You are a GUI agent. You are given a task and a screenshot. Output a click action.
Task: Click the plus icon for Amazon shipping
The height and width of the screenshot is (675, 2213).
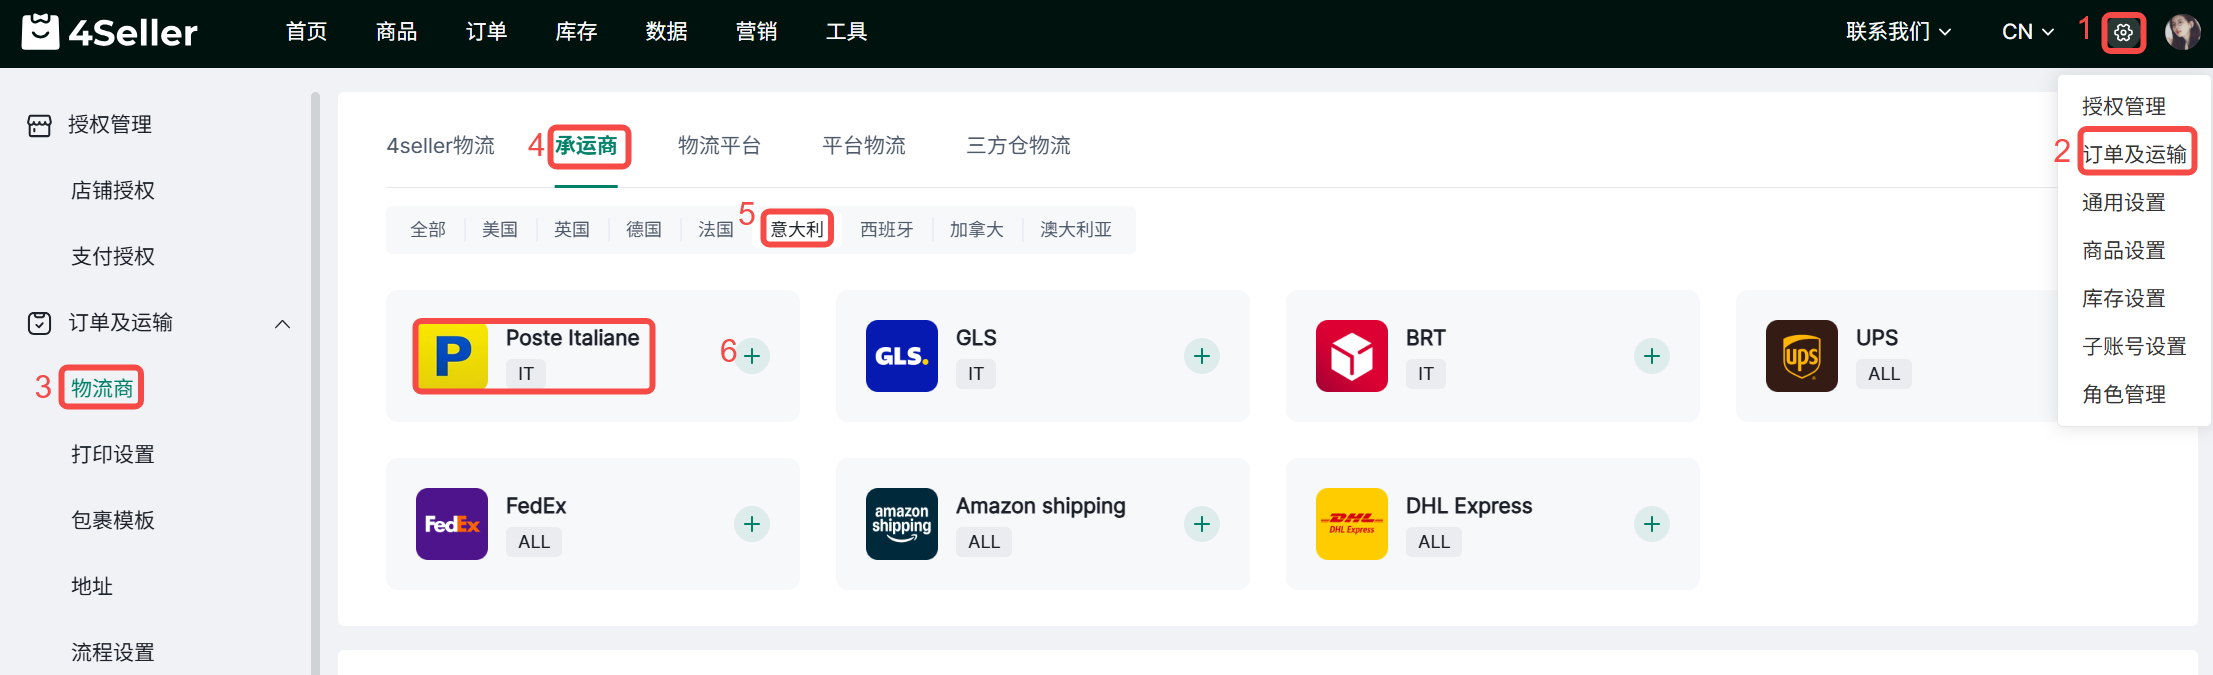click(x=1201, y=524)
